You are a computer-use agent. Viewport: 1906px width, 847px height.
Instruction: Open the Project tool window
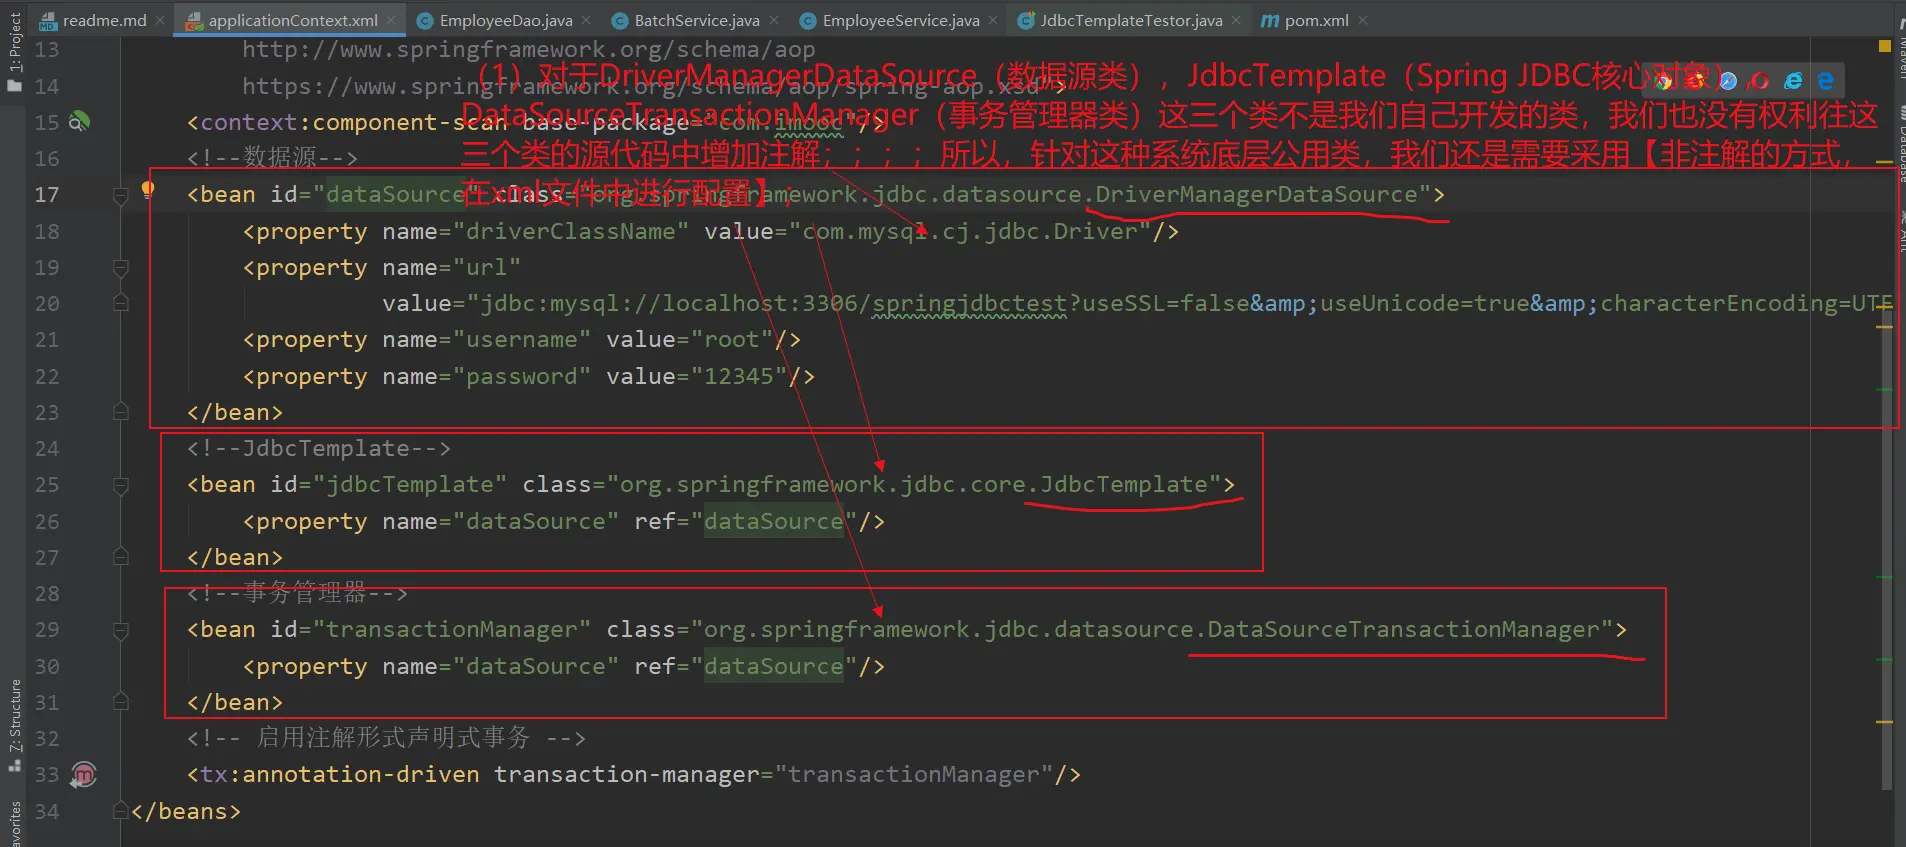pos(14,50)
